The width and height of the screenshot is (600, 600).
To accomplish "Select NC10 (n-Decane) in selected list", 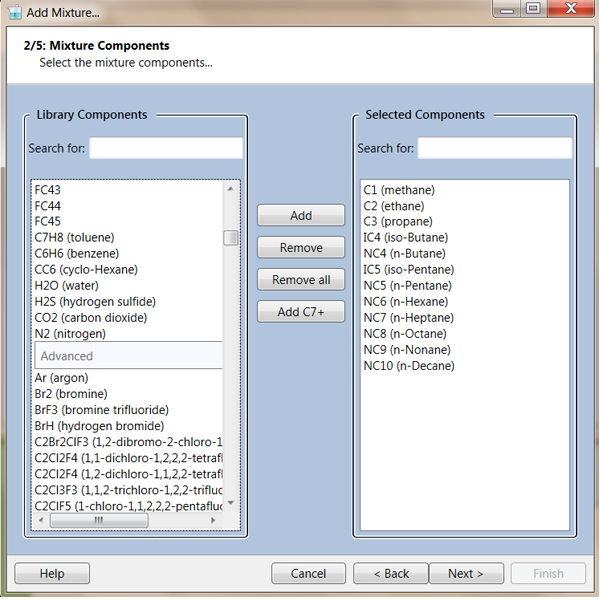I will point(409,366).
